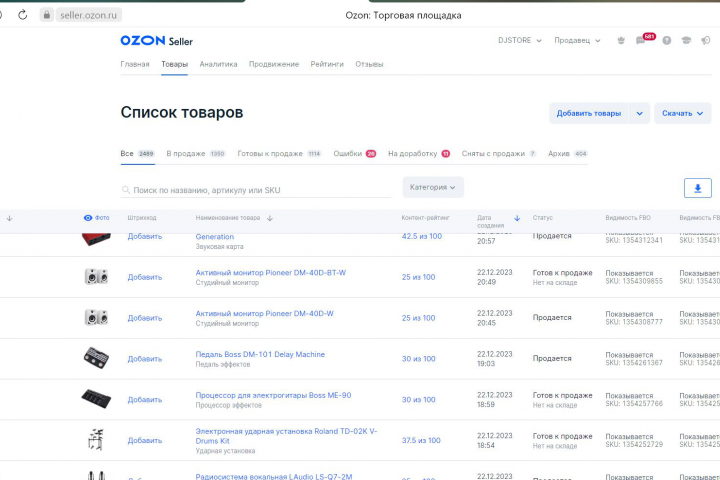Open the Рейтинги menu
The image size is (720, 480).
(x=327, y=64)
